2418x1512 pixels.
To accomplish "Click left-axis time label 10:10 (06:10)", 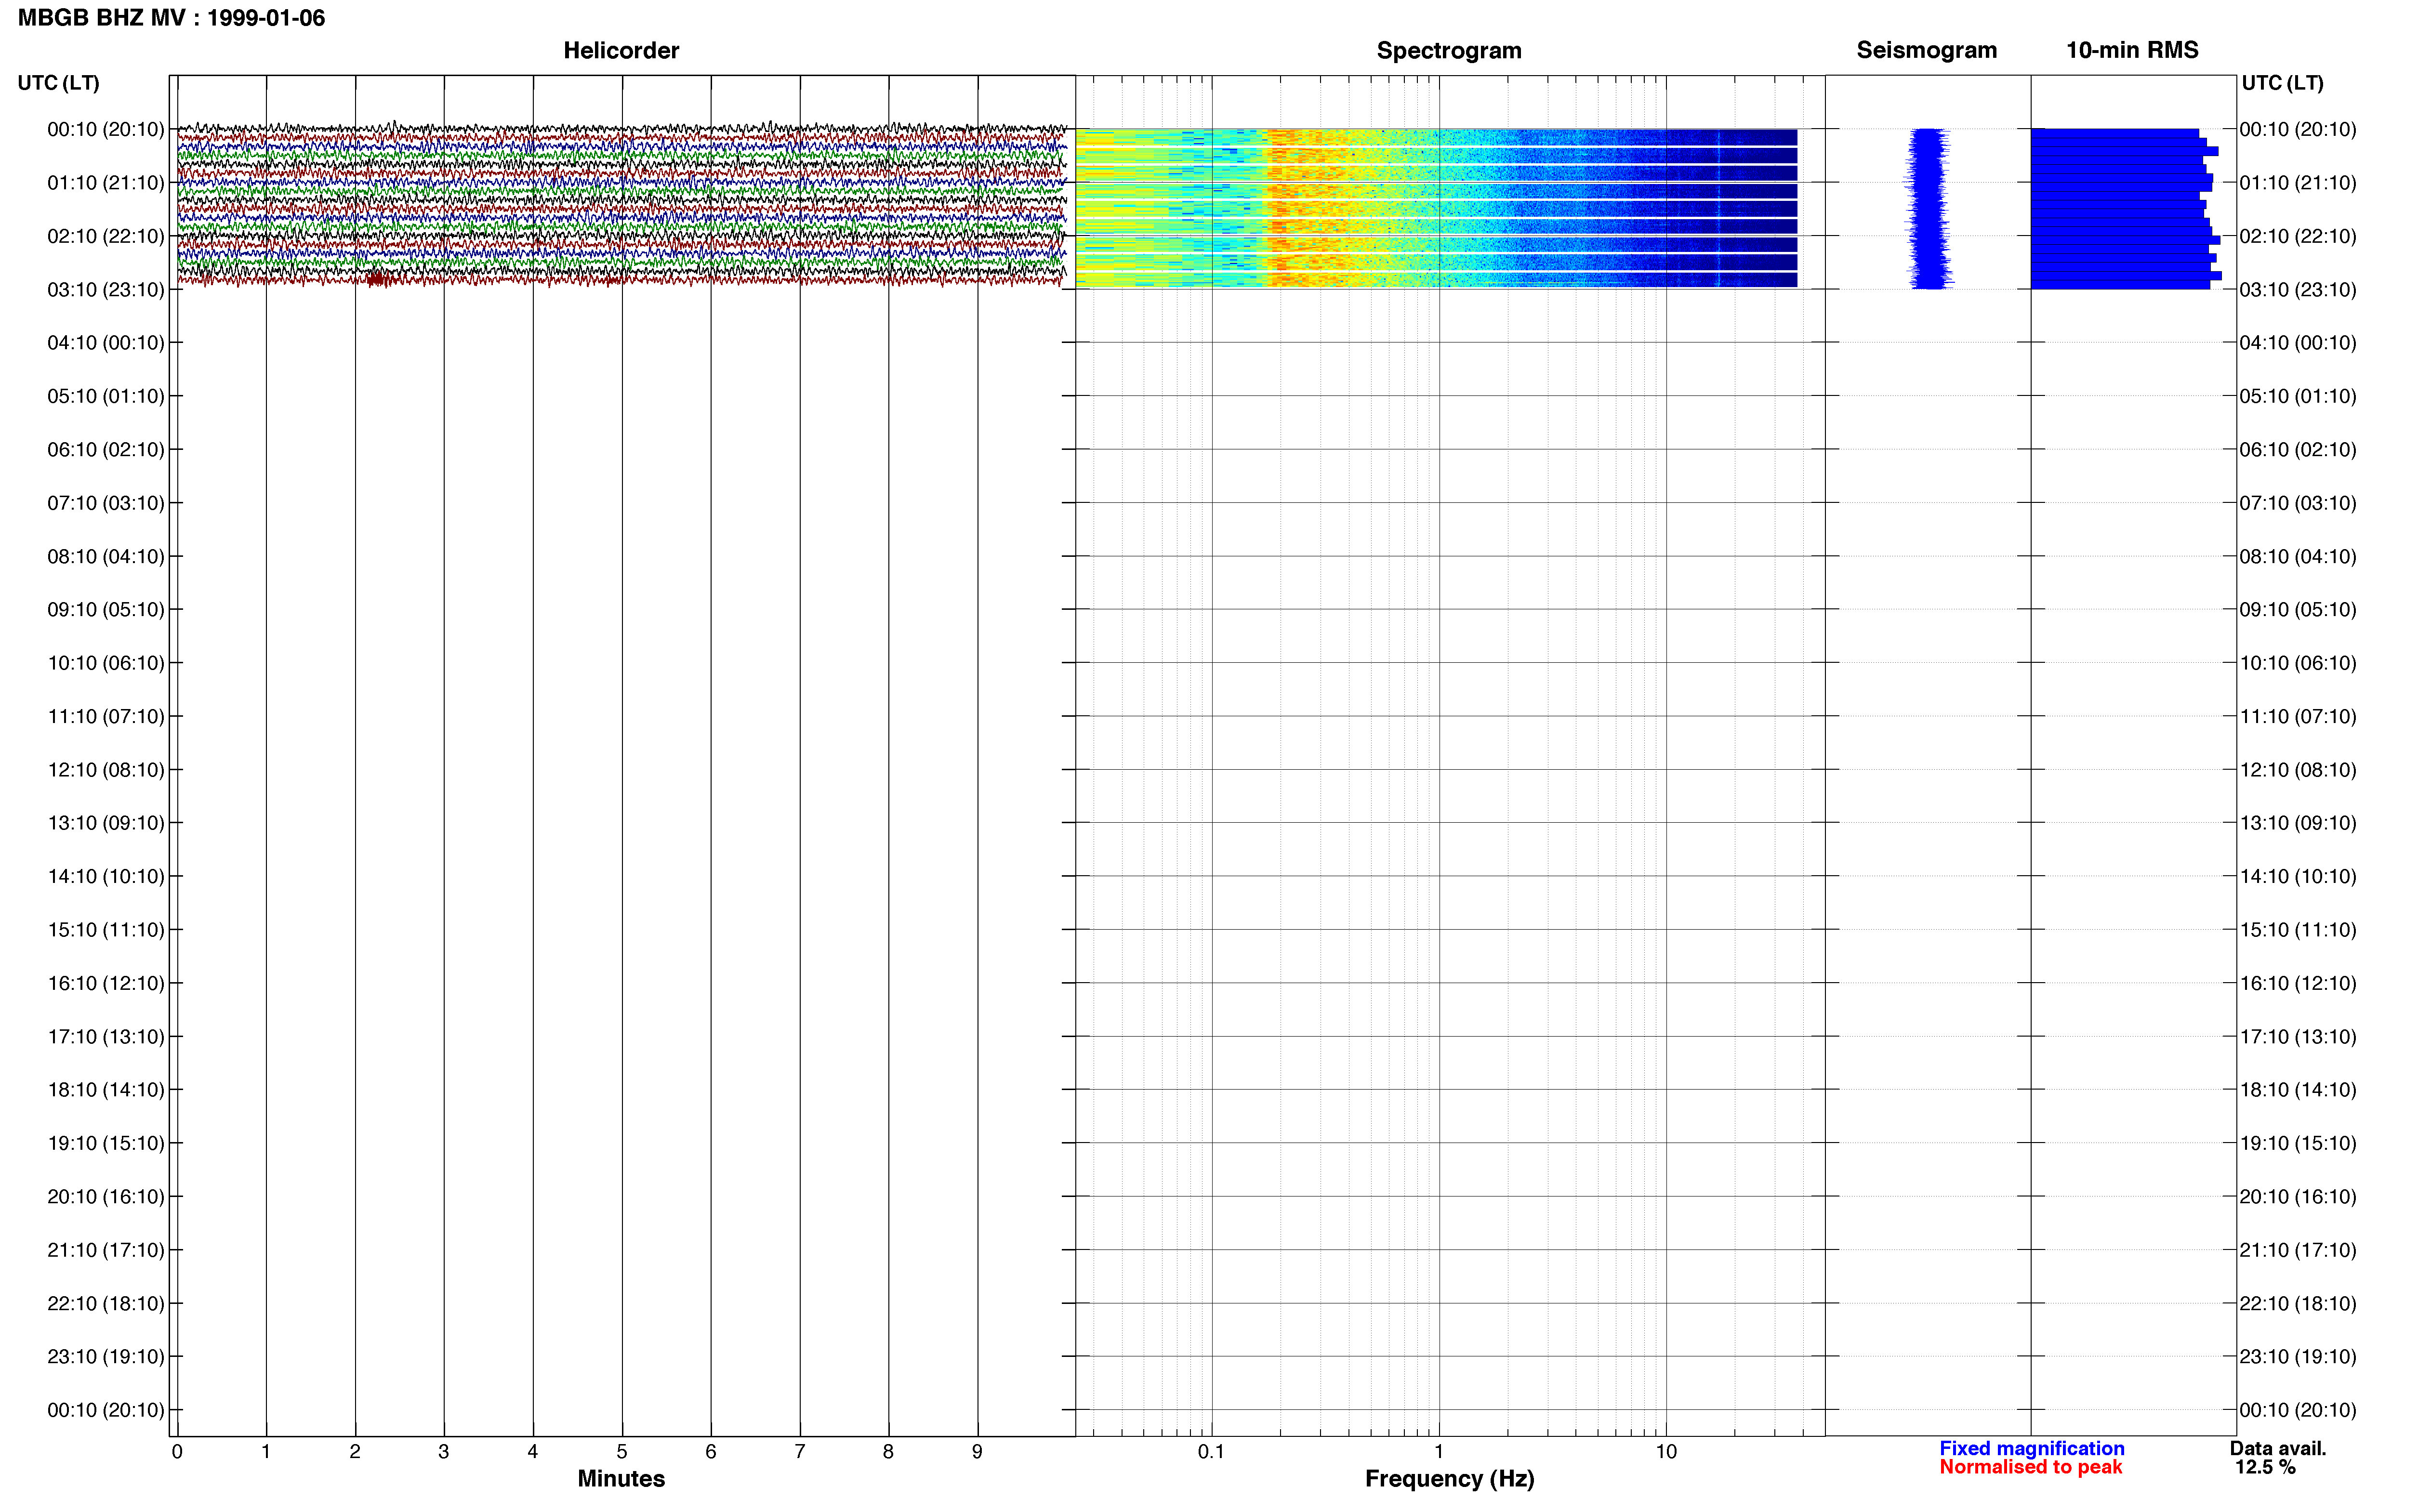I will click(x=106, y=663).
